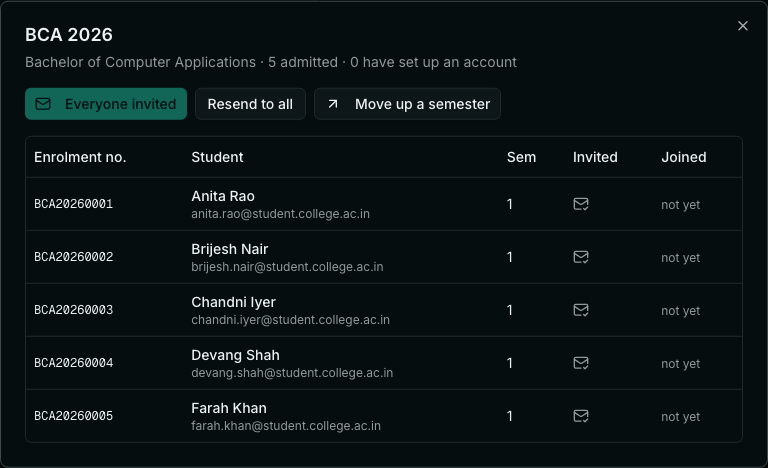Select enrolment number BCA20260005
This screenshot has height=468, width=768.
pyautogui.click(x=73, y=416)
